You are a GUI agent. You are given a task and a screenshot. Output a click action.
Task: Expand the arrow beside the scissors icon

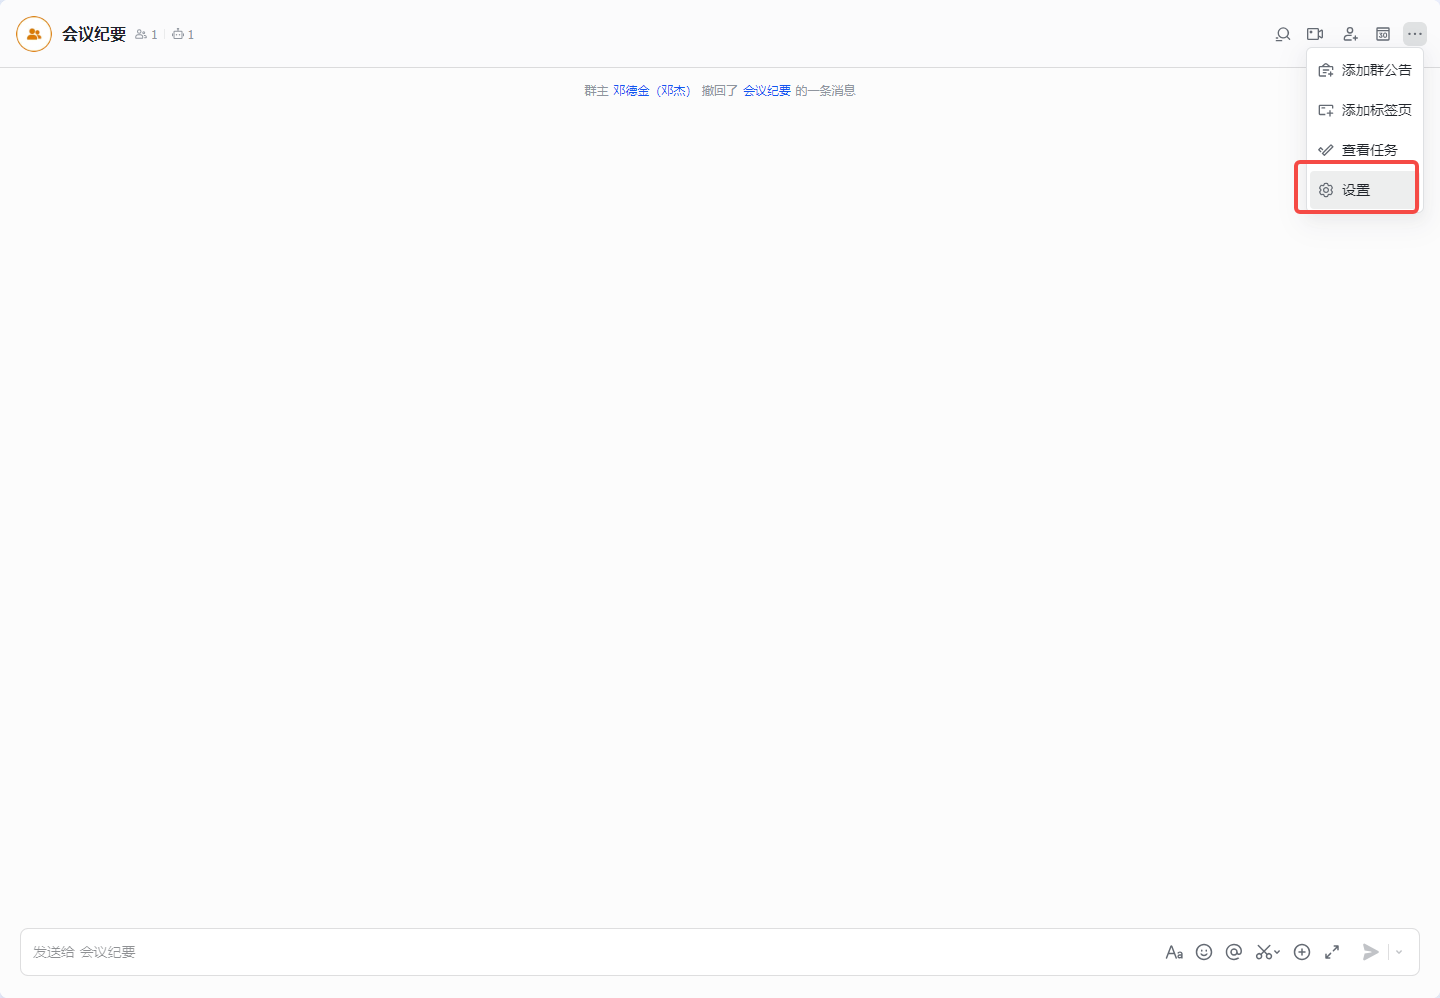[x=1277, y=952]
